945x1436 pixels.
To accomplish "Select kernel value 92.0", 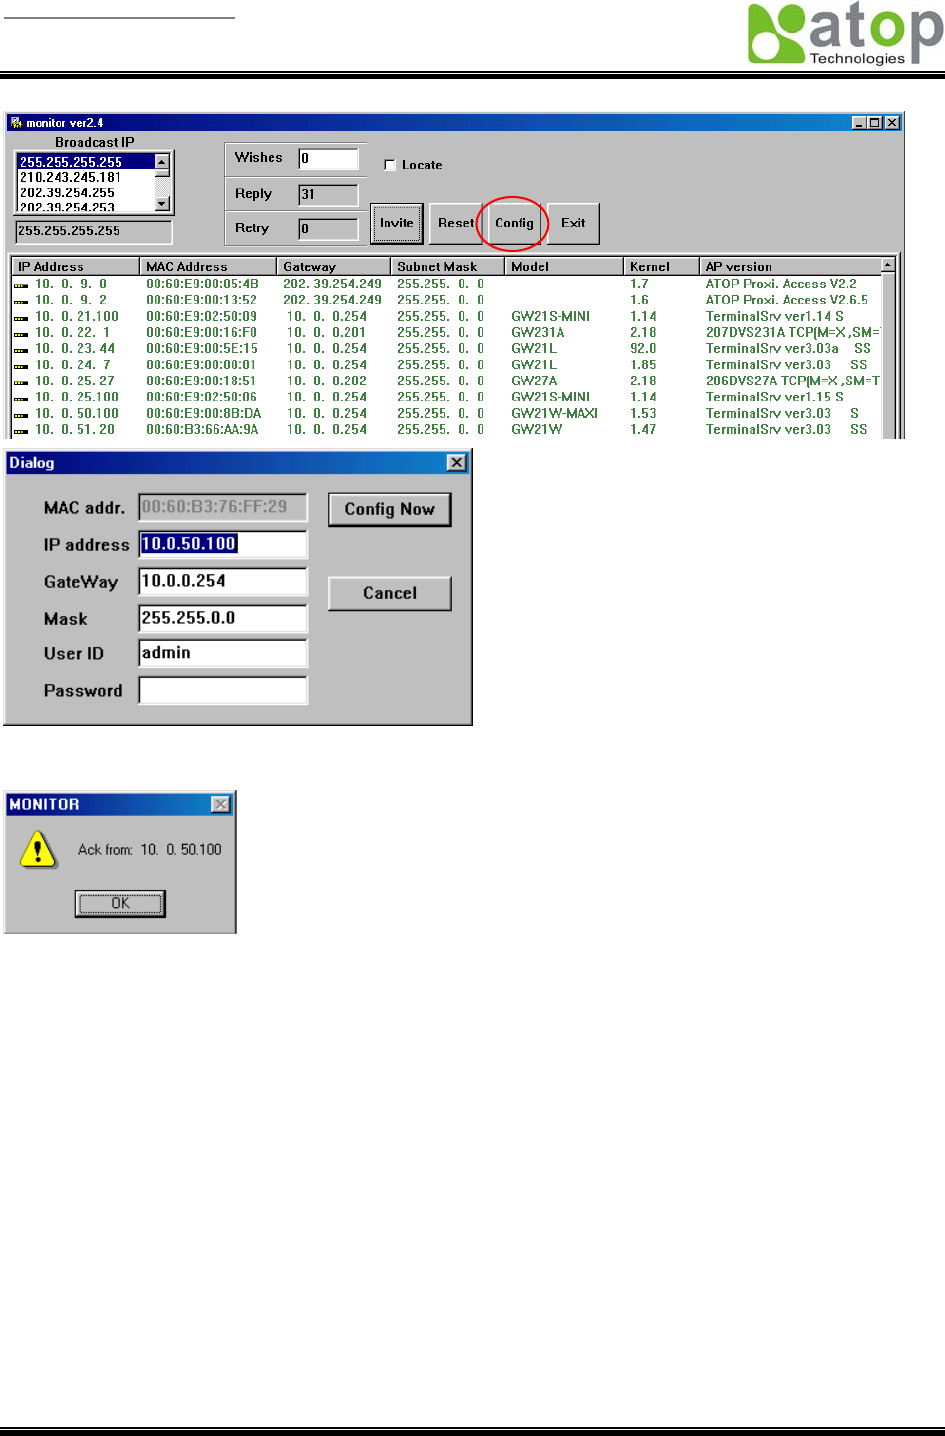I will (x=643, y=349).
